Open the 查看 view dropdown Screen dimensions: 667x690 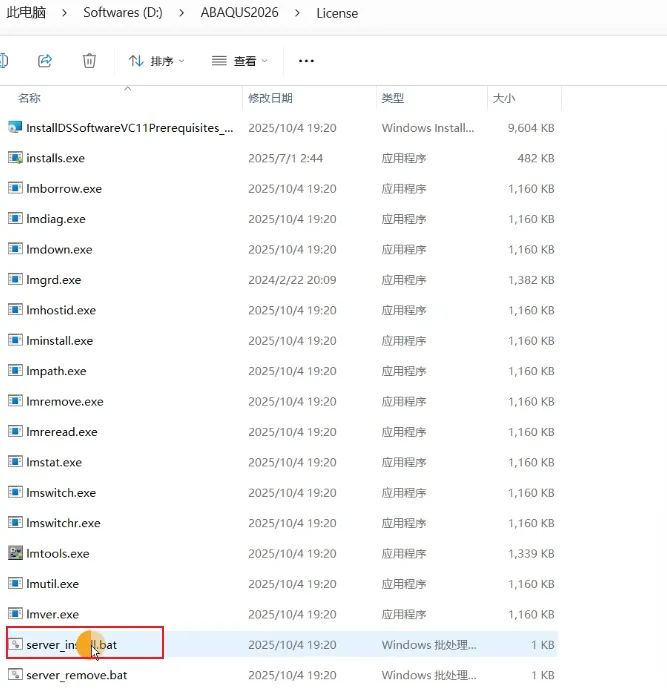pos(239,61)
